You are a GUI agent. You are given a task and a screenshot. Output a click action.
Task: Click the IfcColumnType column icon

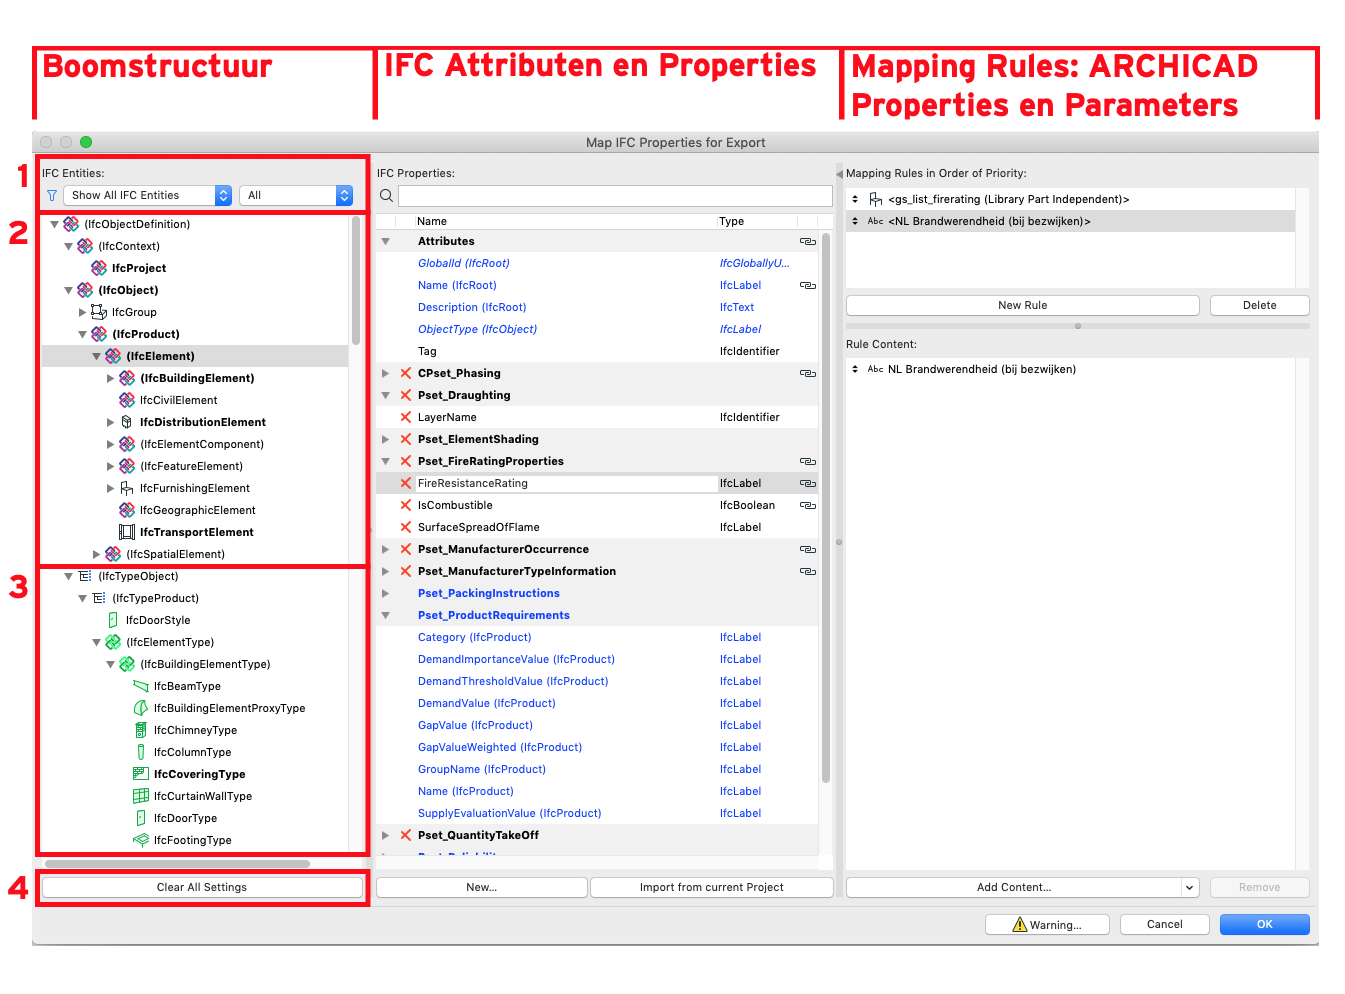(141, 752)
